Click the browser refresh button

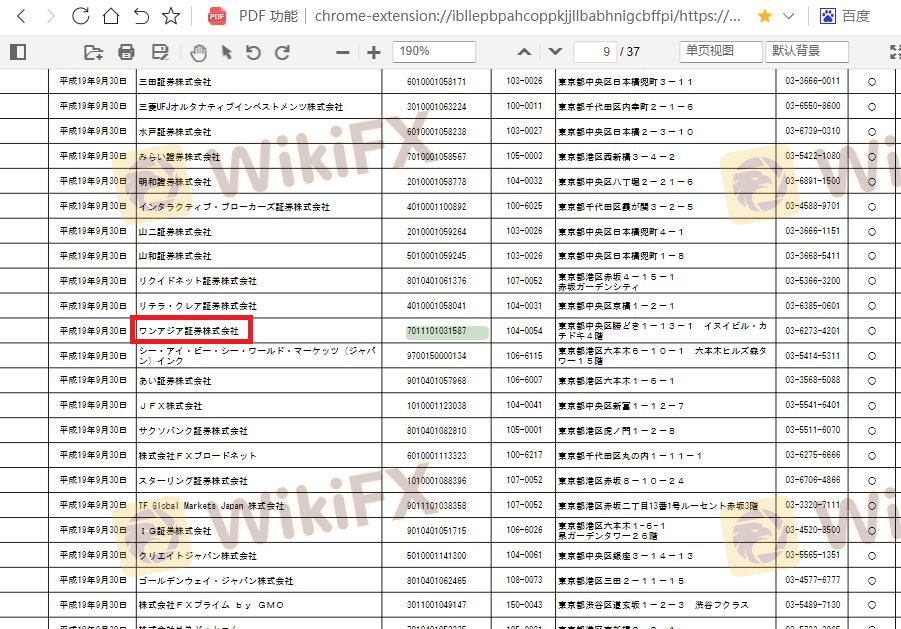pos(80,16)
